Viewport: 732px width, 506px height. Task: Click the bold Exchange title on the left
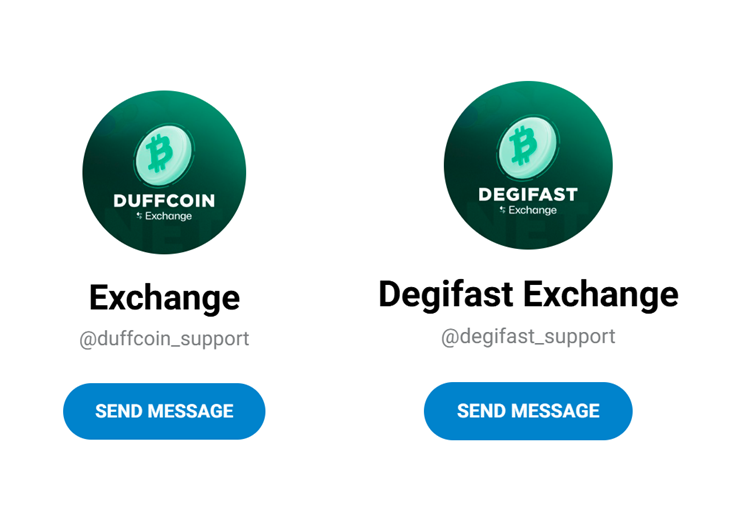pyautogui.click(x=164, y=298)
